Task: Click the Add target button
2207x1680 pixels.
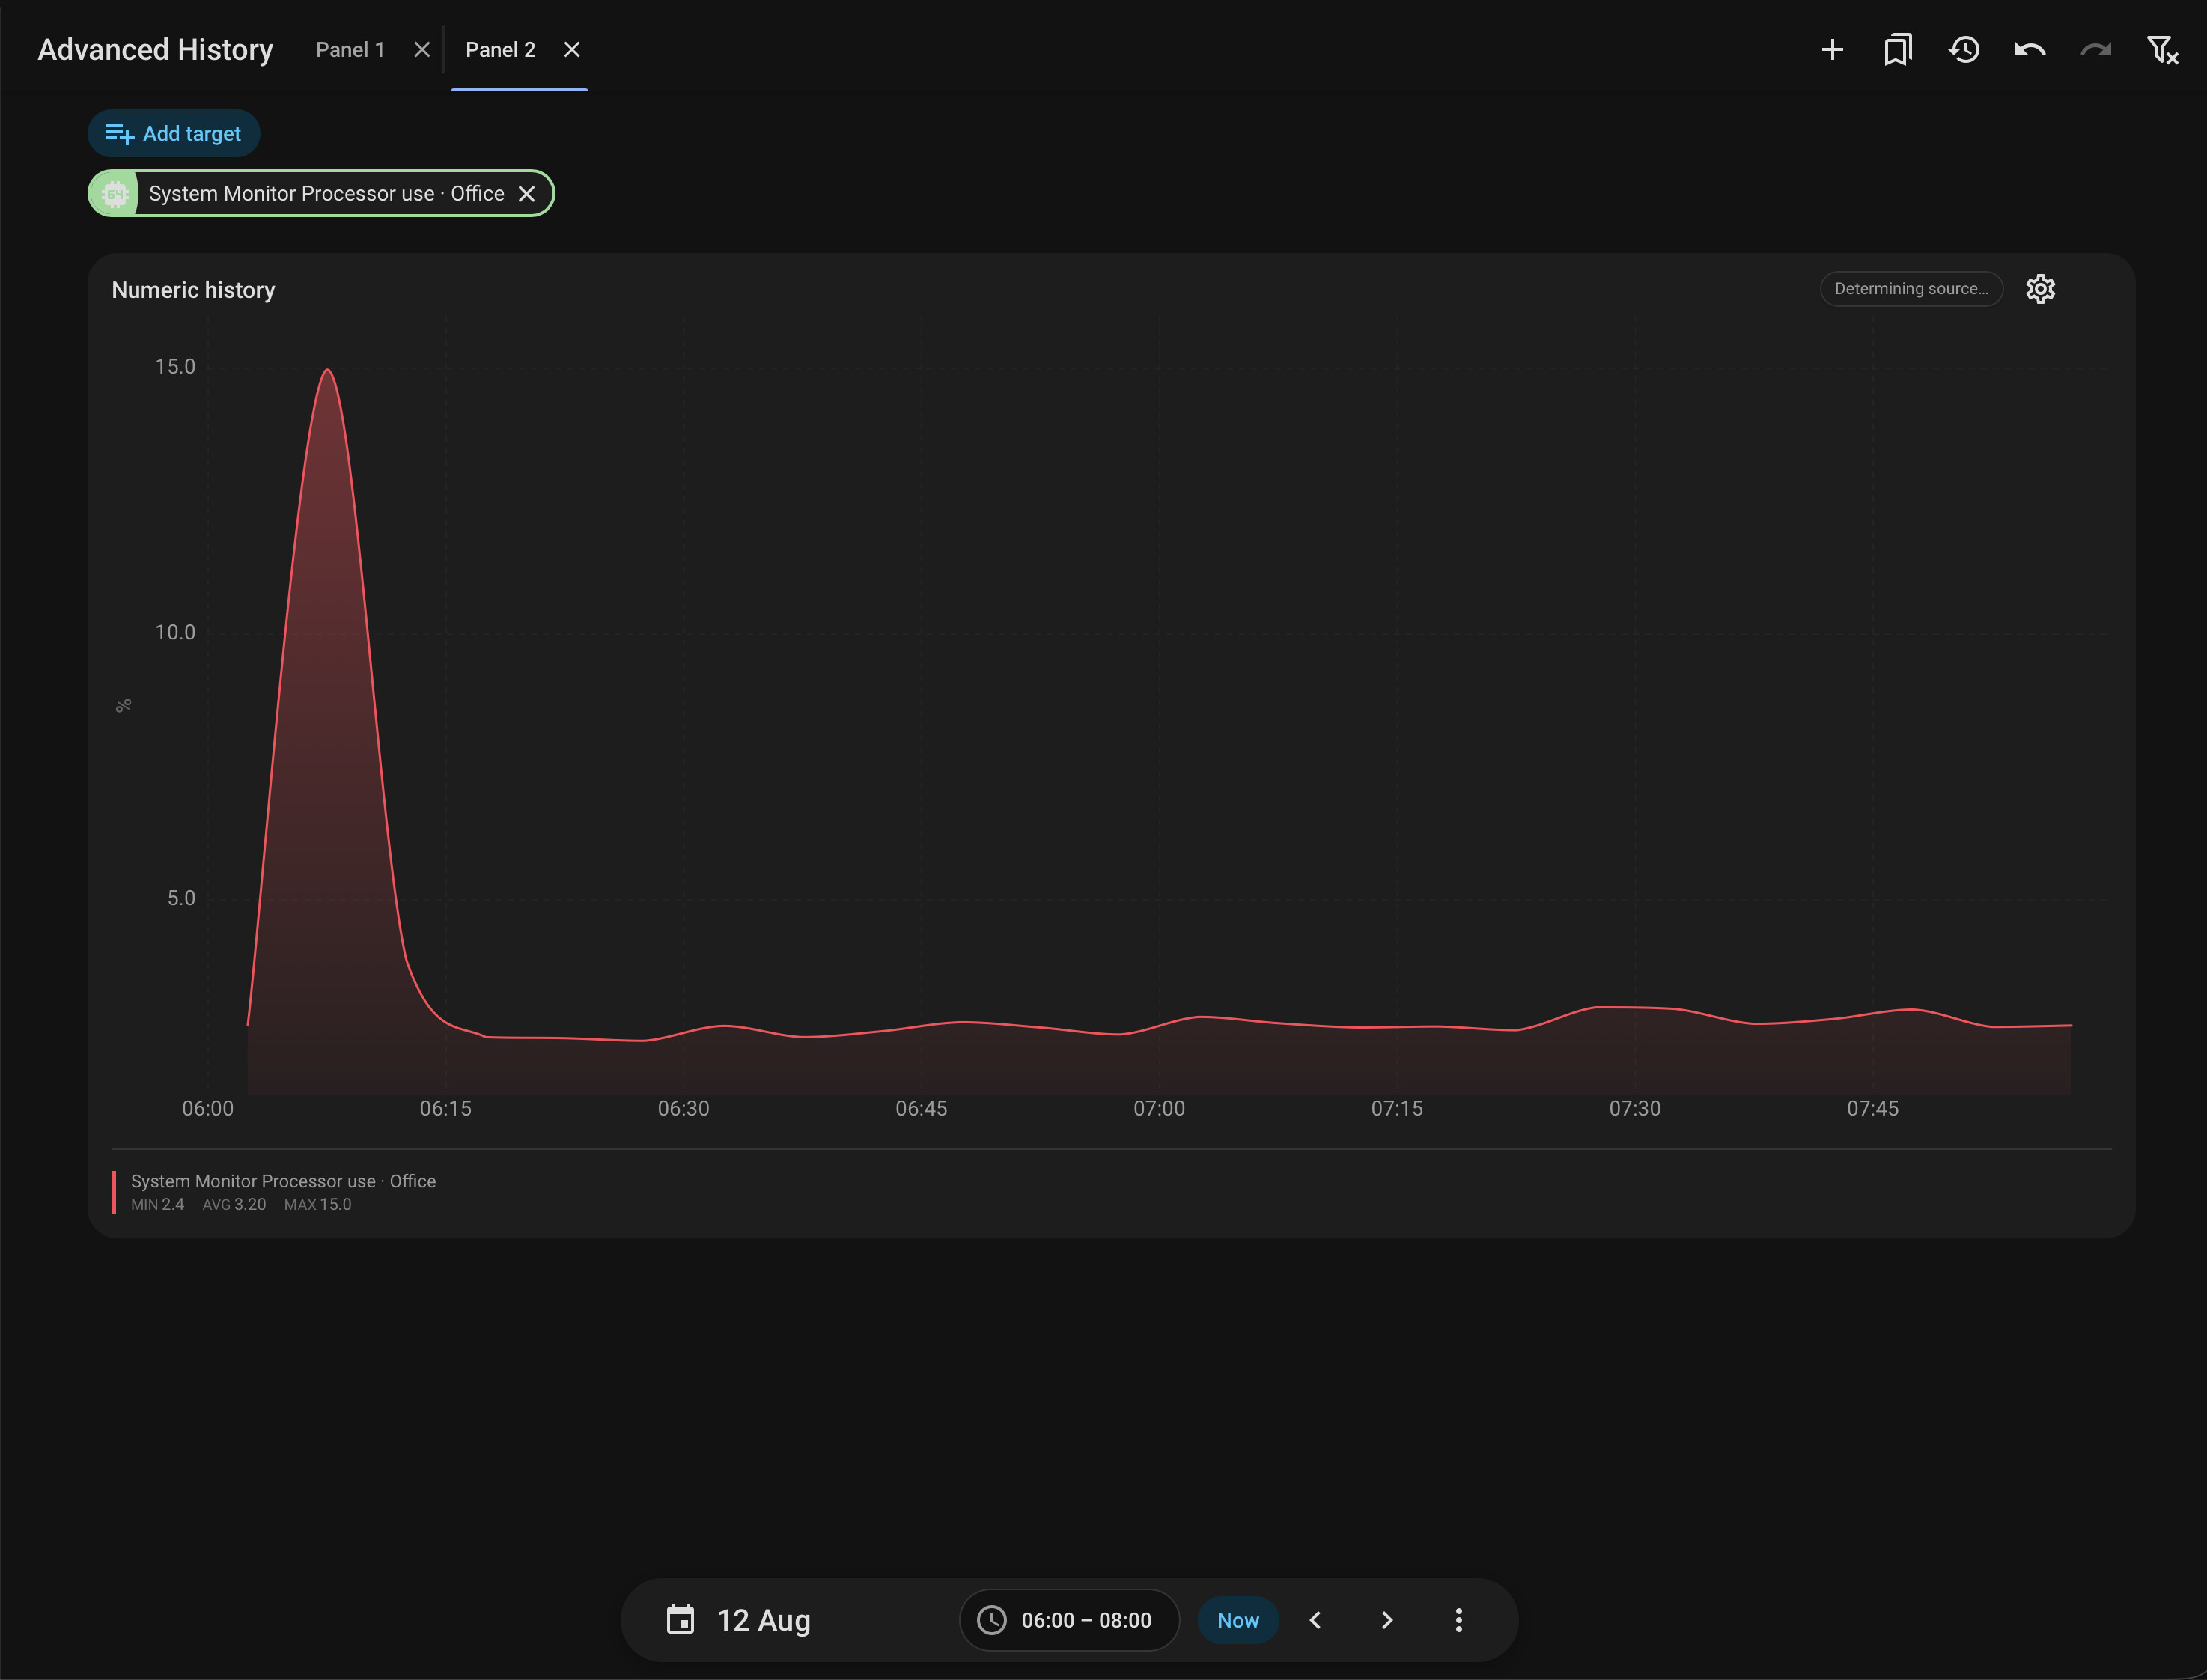Action: [174, 133]
